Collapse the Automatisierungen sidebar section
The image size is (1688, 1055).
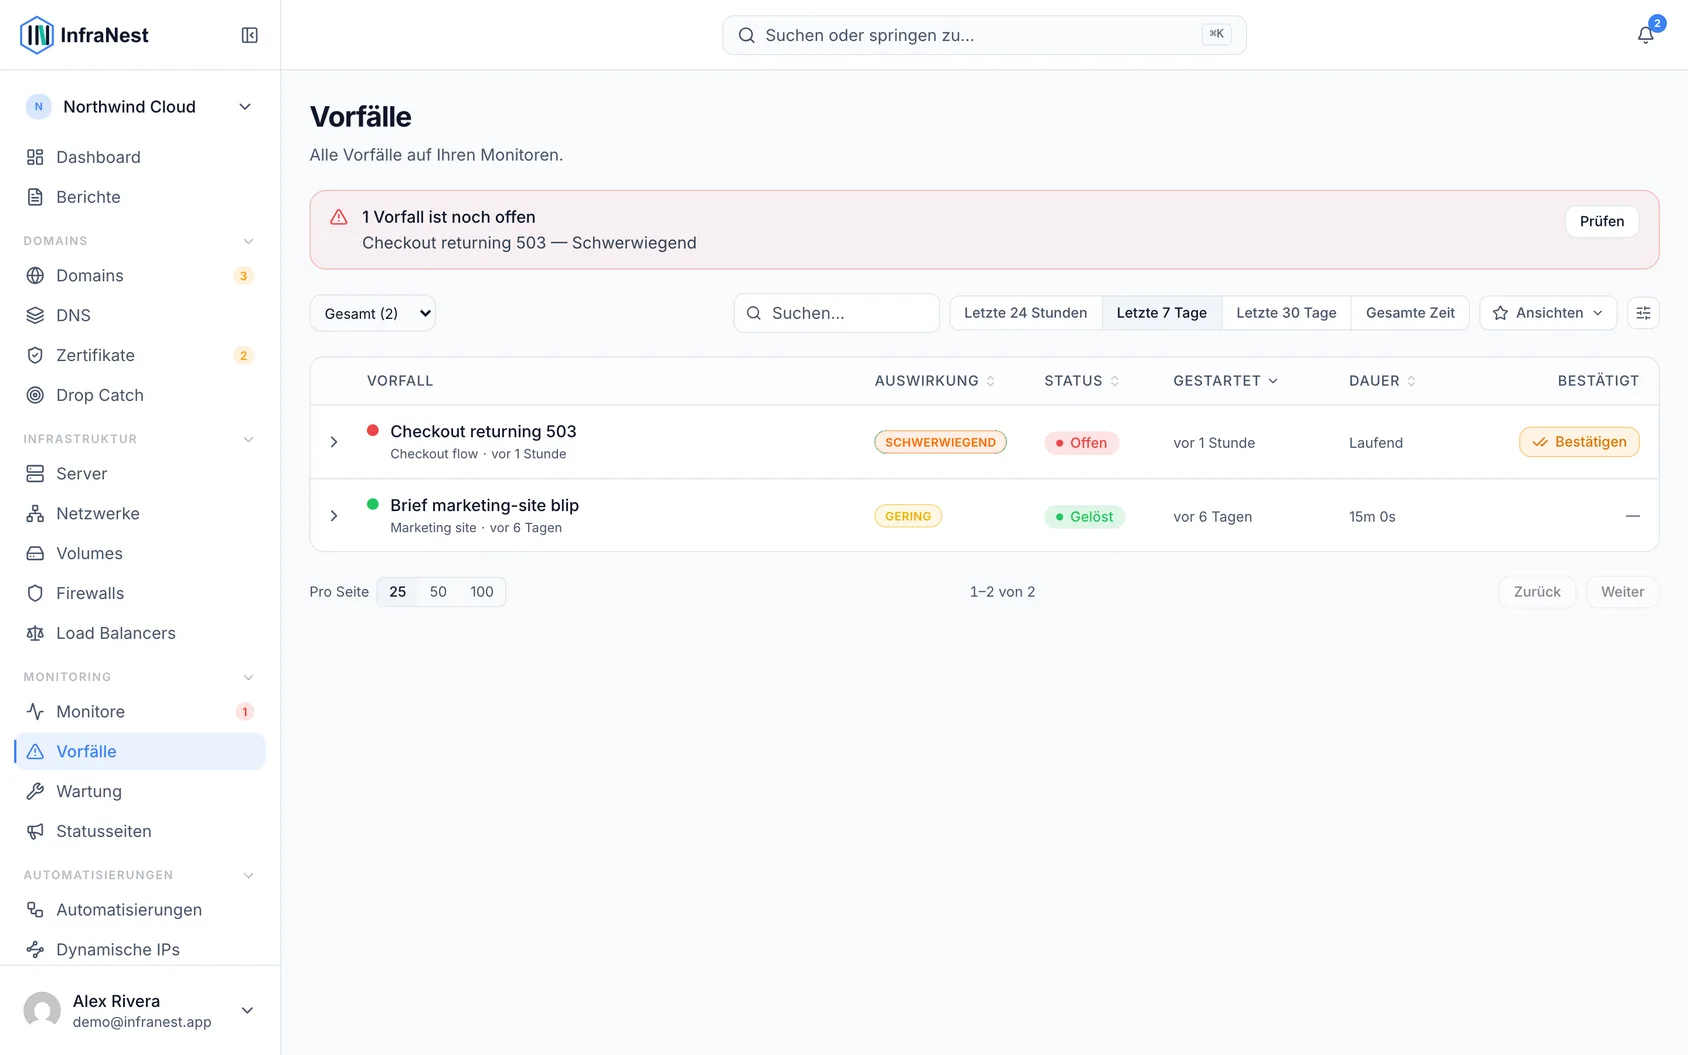[x=249, y=875]
